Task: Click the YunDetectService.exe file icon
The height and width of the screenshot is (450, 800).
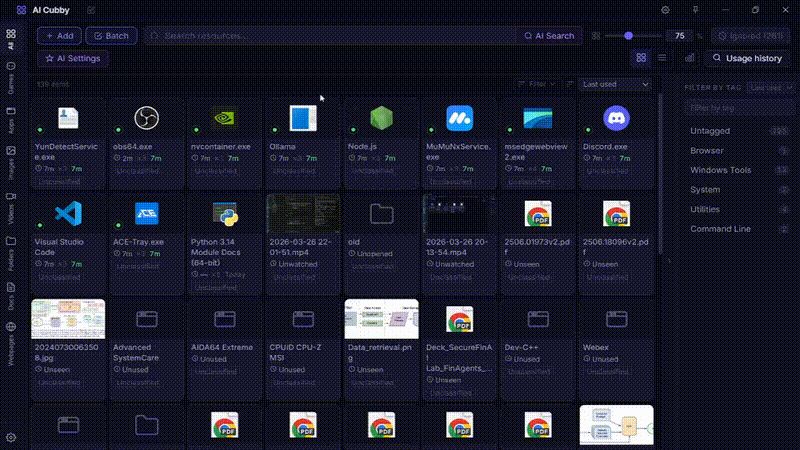Action: tap(68, 118)
